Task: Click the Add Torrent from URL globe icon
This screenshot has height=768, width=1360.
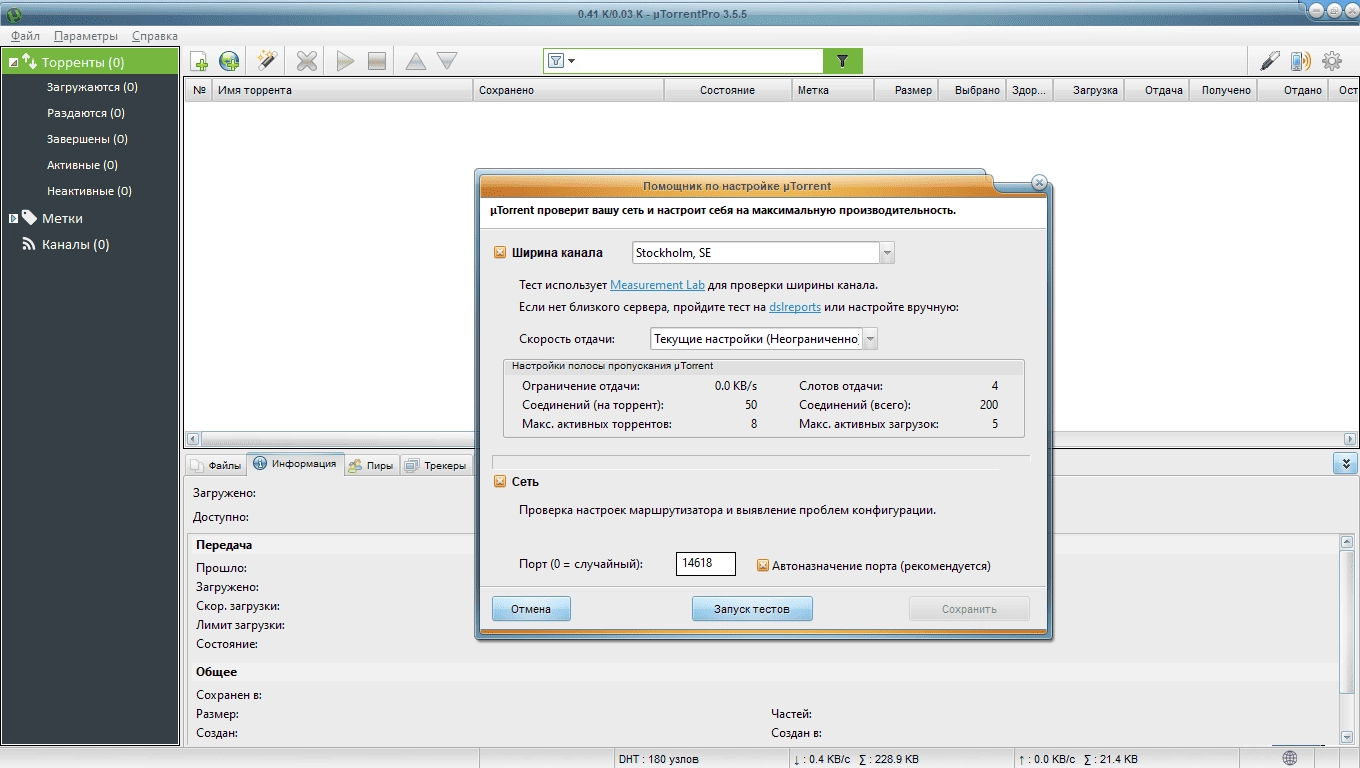Action: click(x=230, y=62)
